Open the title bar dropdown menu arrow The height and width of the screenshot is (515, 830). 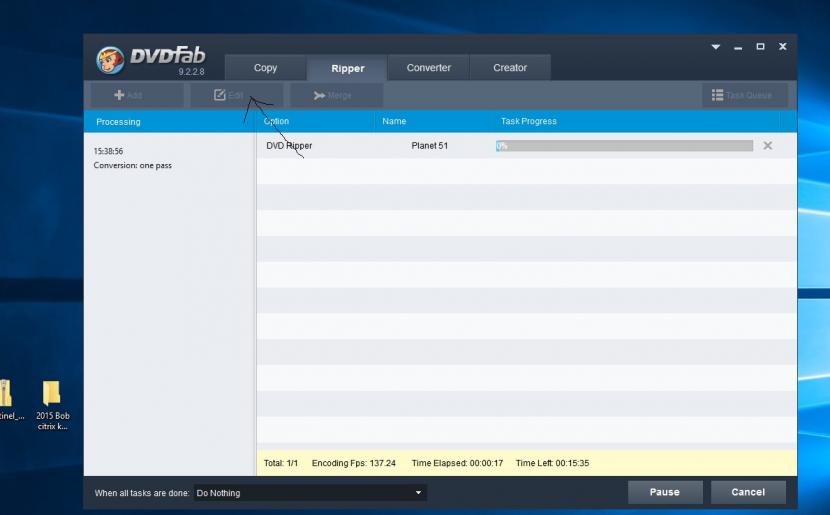tap(716, 47)
